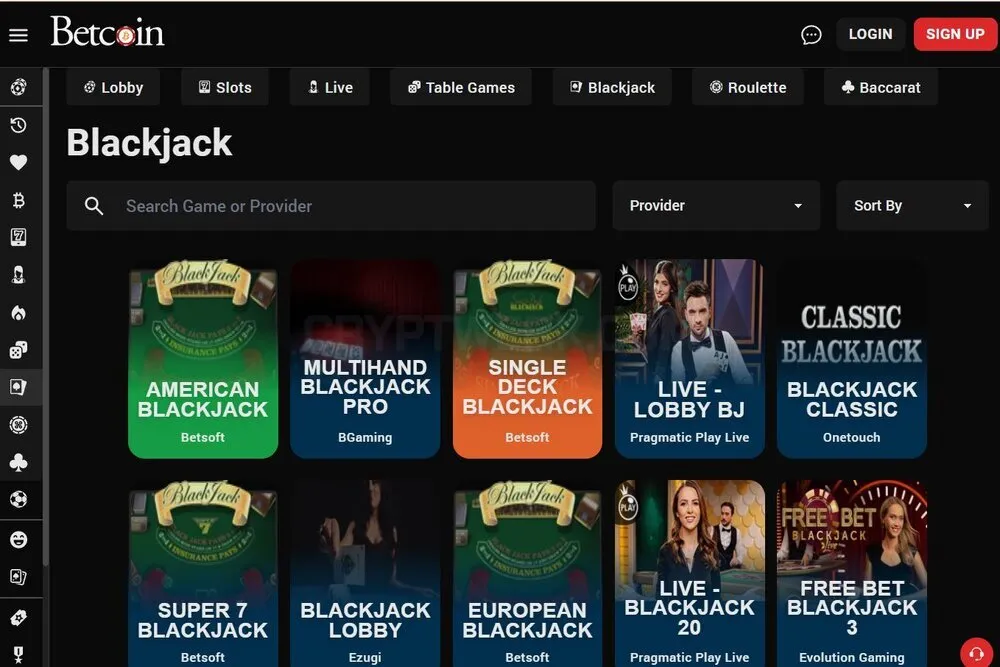Switch to the Slots tab
Screen dimensions: 1000x667
click(225, 87)
